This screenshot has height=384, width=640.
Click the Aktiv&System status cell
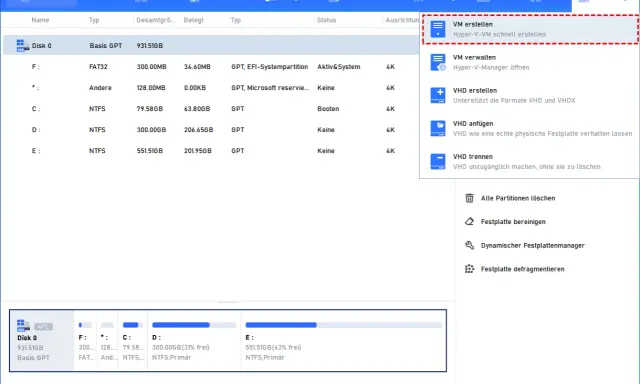[x=339, y=67]
